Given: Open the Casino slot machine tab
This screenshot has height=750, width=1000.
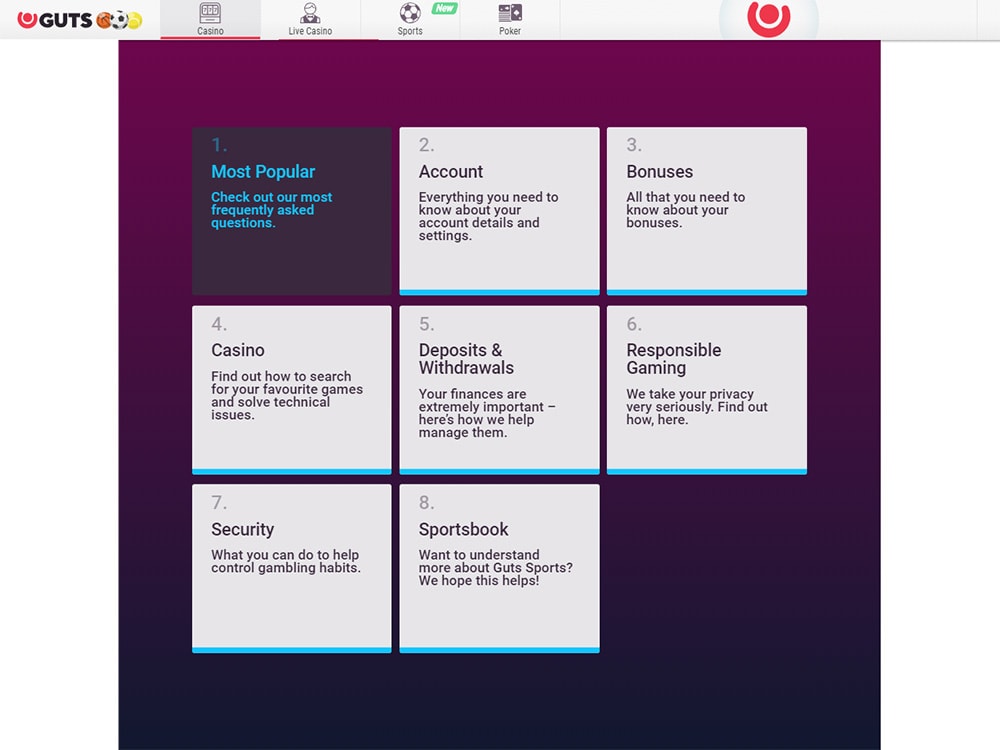Looking at the screenshot, I should (210, 19).
